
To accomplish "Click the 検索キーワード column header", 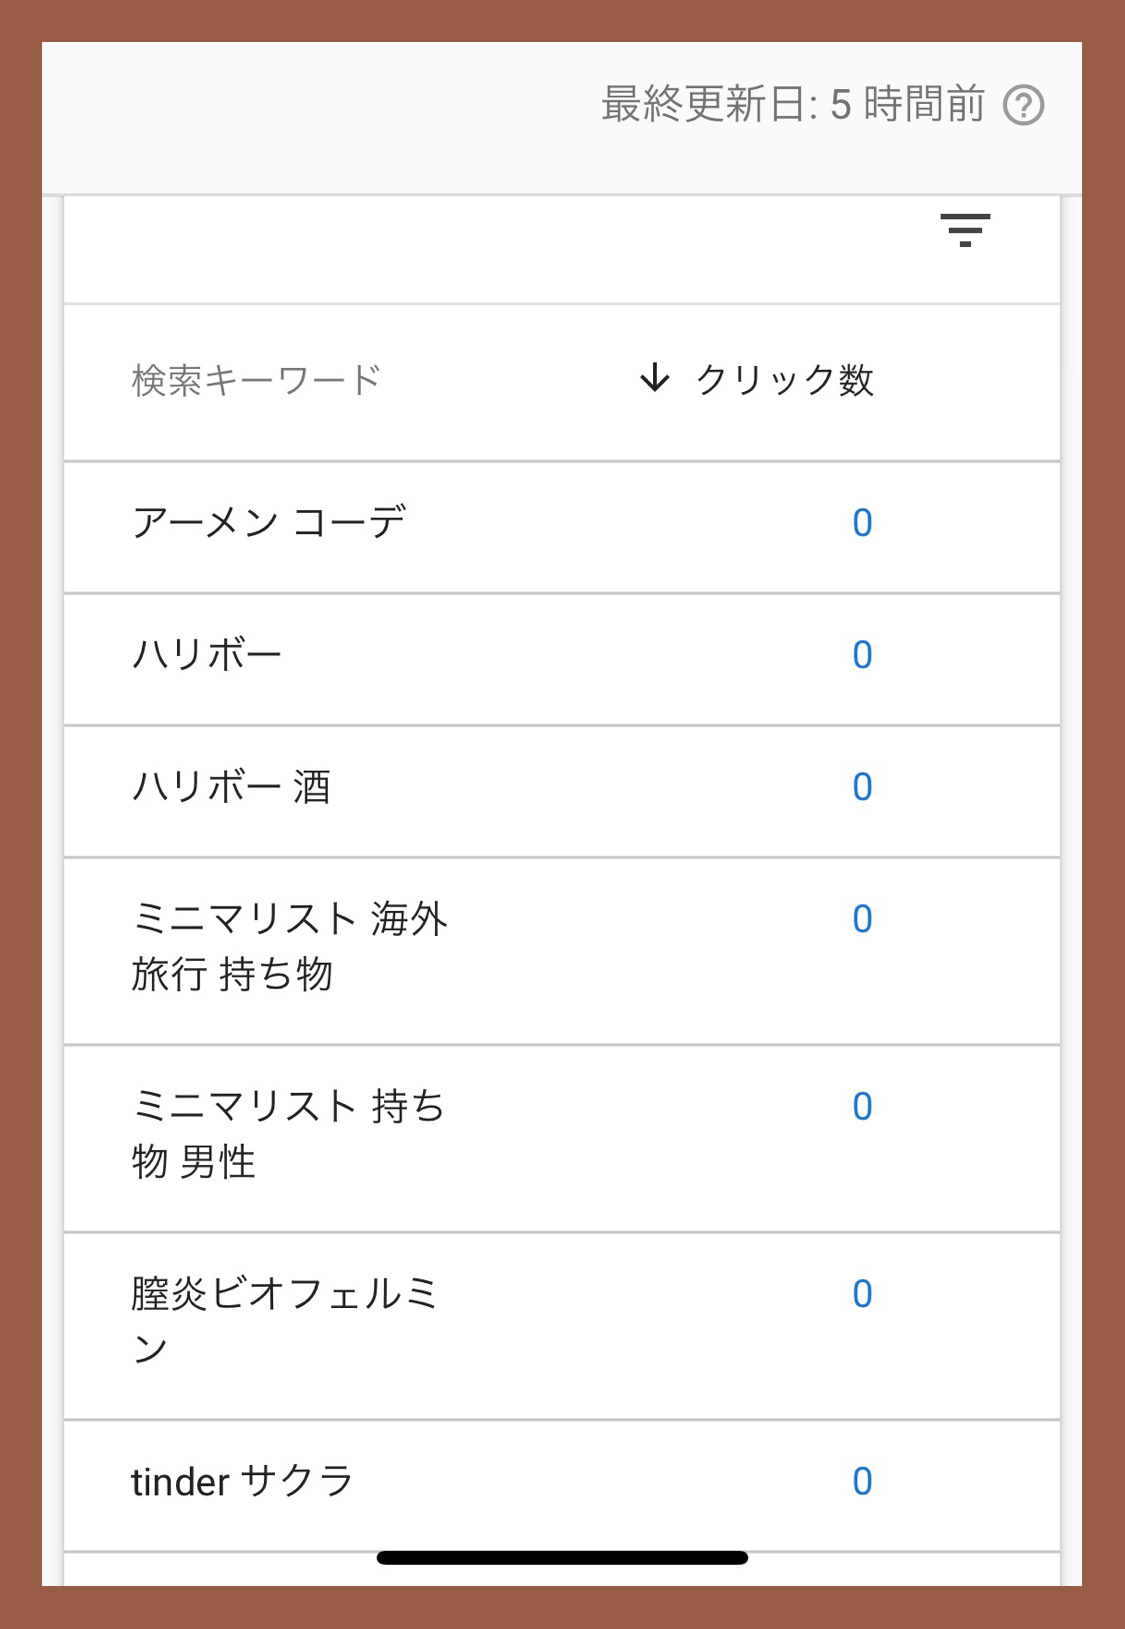I will pos(256,380).
